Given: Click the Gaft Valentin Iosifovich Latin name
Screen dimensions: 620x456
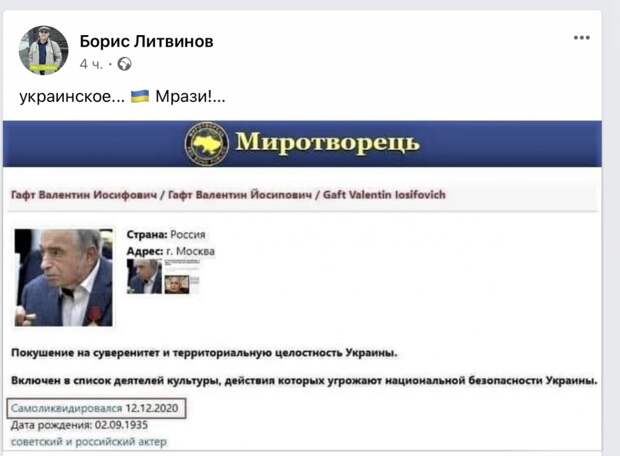Looking at the screenshot, I should [x=384, y=195].
